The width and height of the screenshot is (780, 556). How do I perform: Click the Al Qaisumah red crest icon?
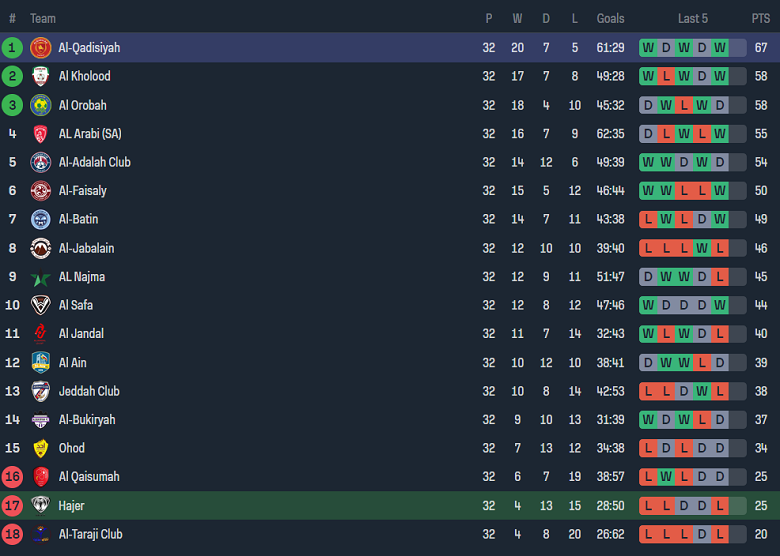(41, 477)
